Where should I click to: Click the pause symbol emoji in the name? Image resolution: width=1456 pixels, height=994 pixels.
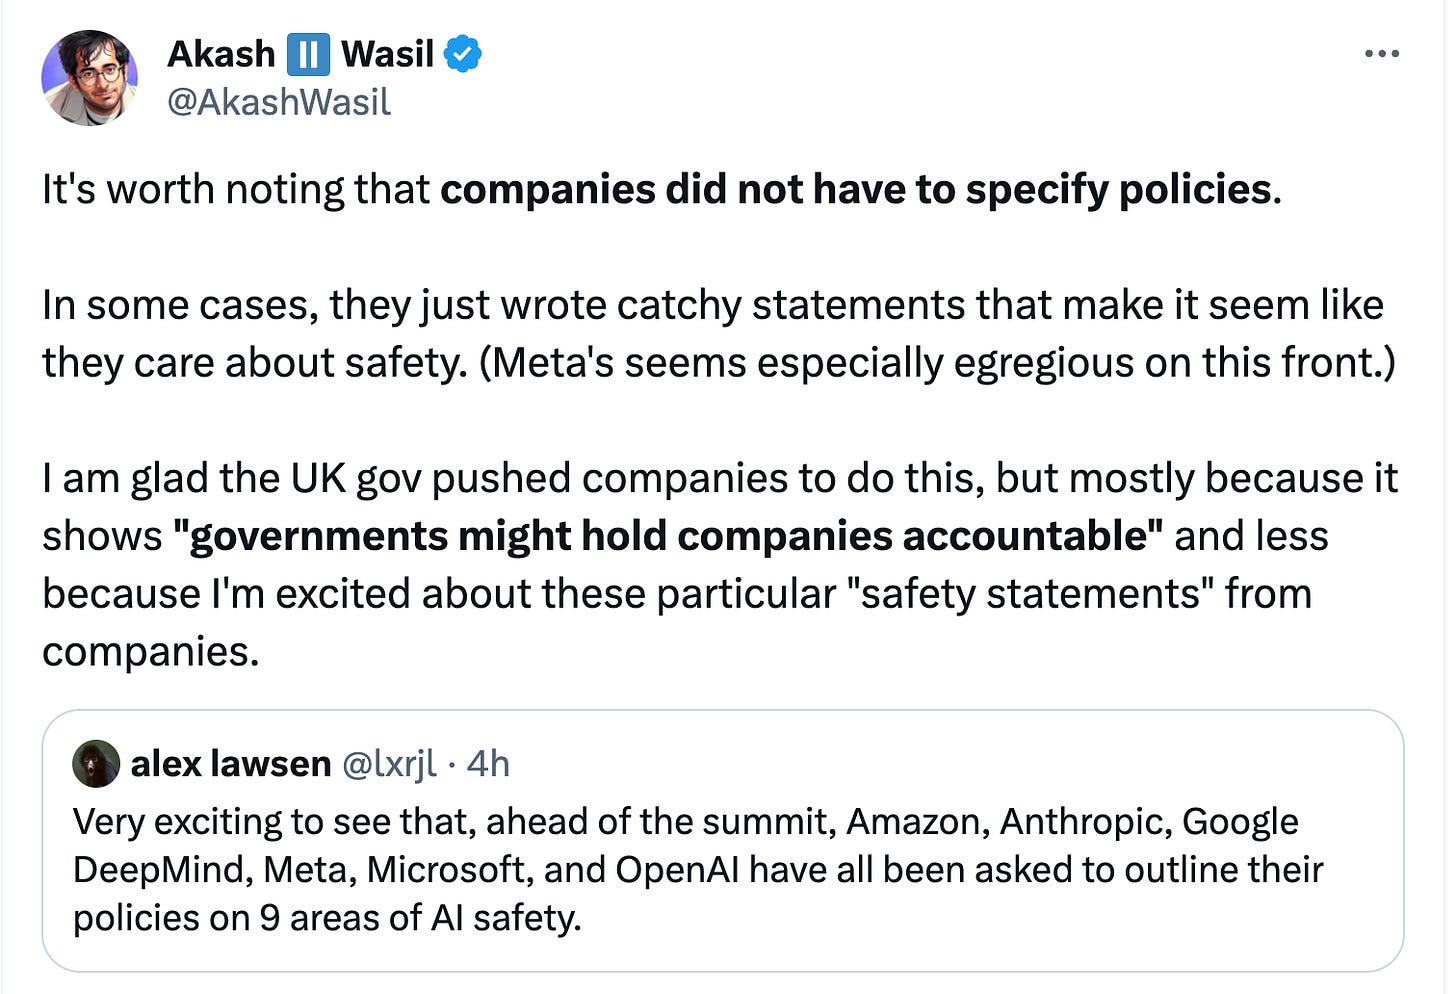click(308, 54)
